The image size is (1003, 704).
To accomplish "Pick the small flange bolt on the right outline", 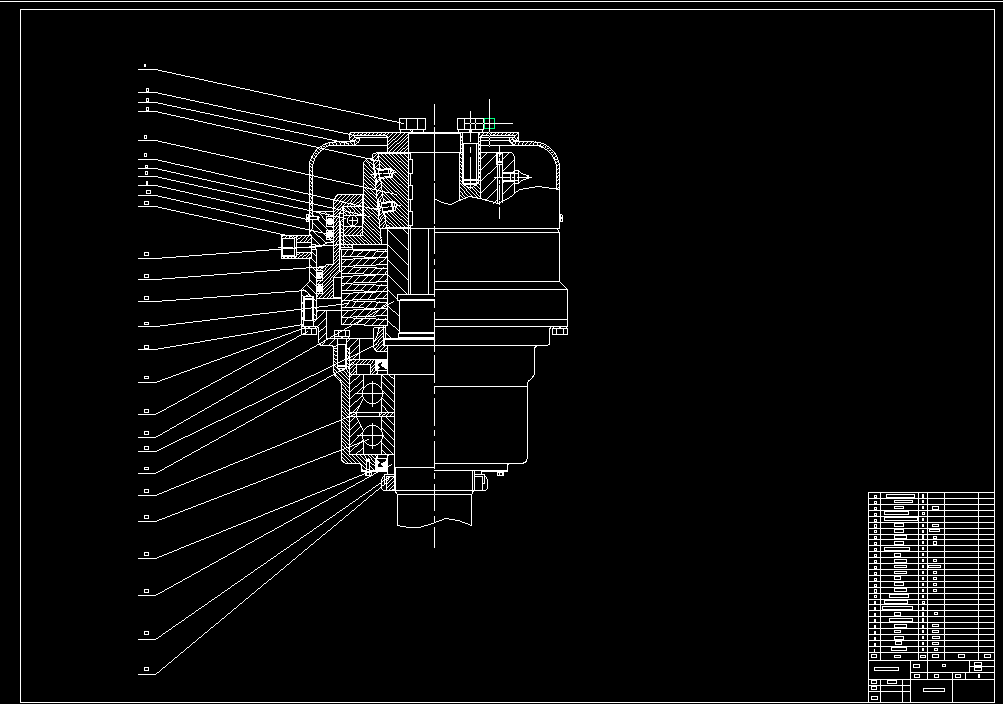I will (560, 331).
